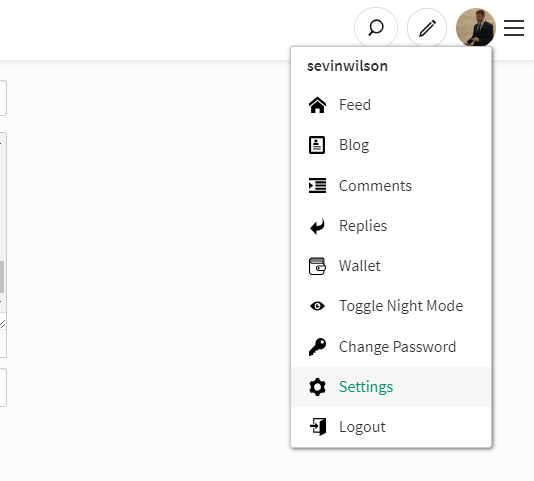Screen dimensions: 534x481
Task: Open the hamburger menu icon
Action: [x=514, y=28]
